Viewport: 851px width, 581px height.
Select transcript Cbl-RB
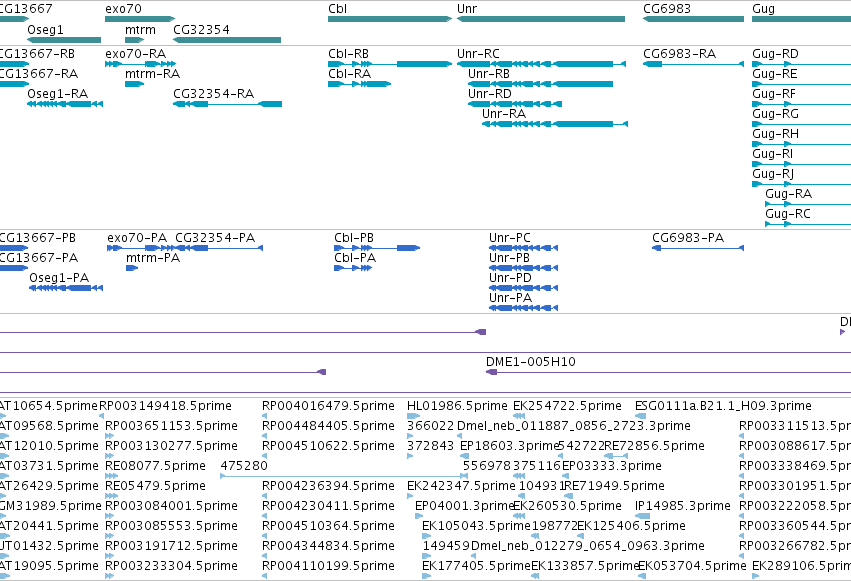390,64
